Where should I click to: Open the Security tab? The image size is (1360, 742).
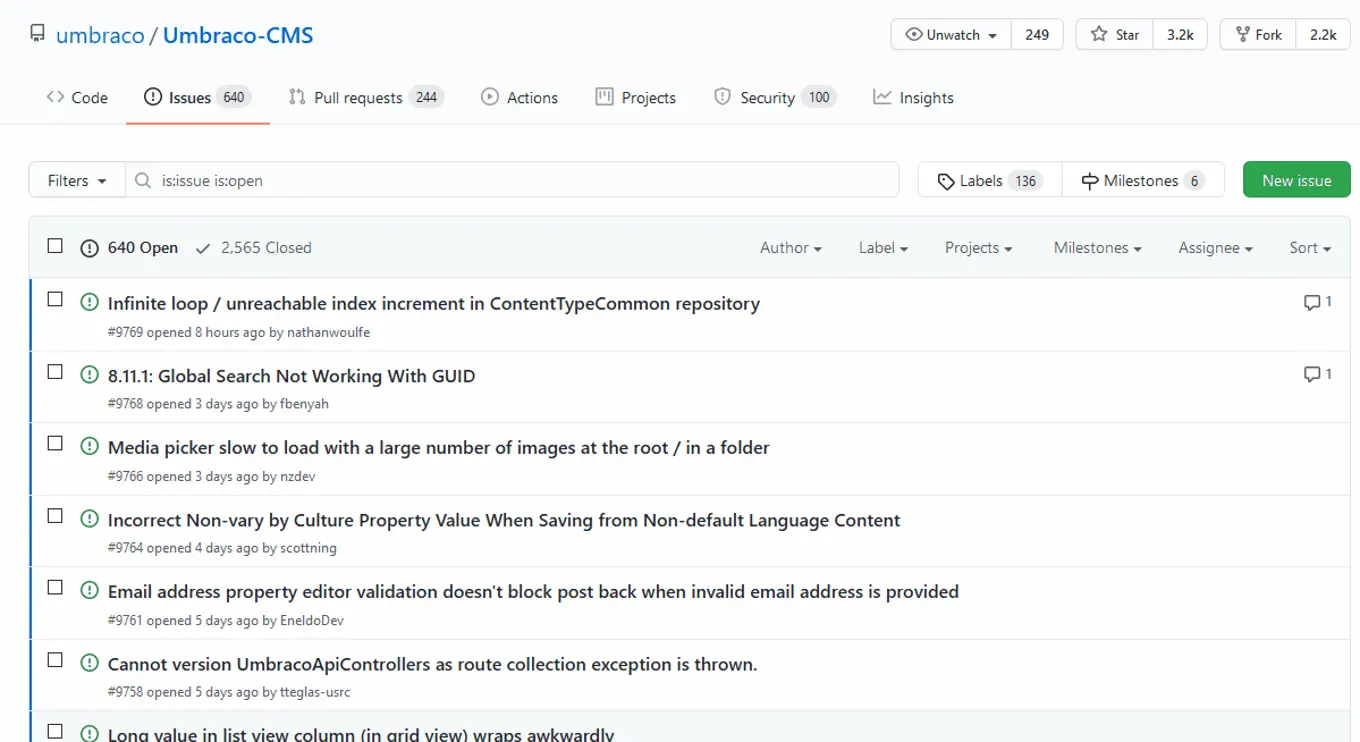point(774,97)
